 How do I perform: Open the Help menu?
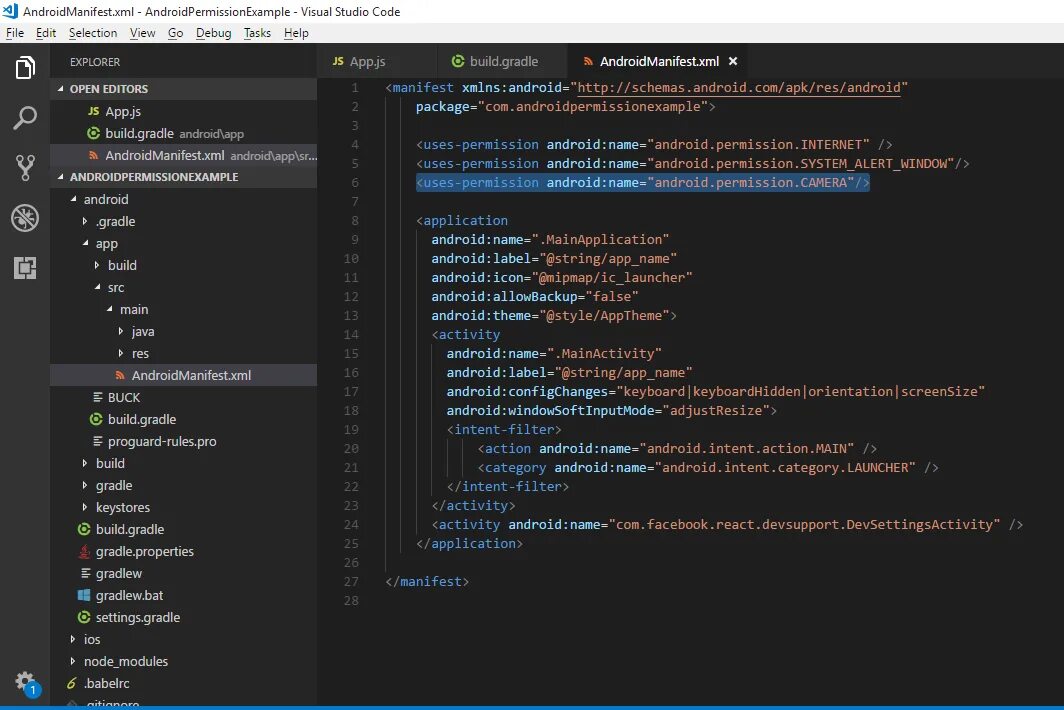[296, 33]
